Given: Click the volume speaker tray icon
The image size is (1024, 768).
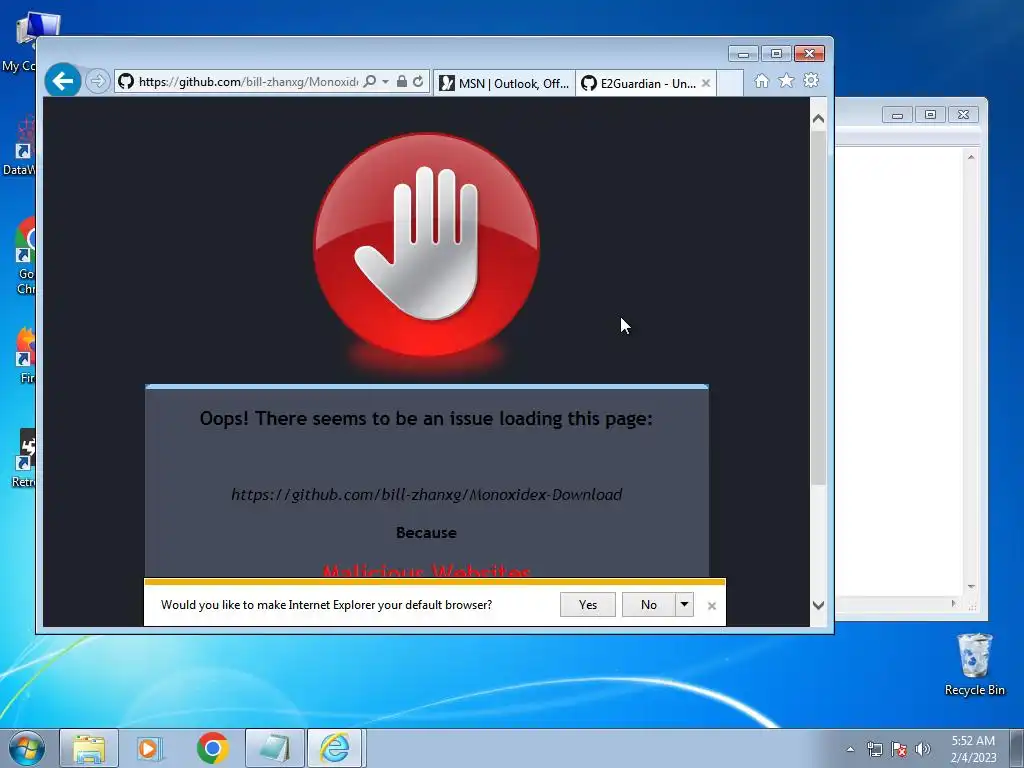Looking at the screenshot, I should (922, 749).
